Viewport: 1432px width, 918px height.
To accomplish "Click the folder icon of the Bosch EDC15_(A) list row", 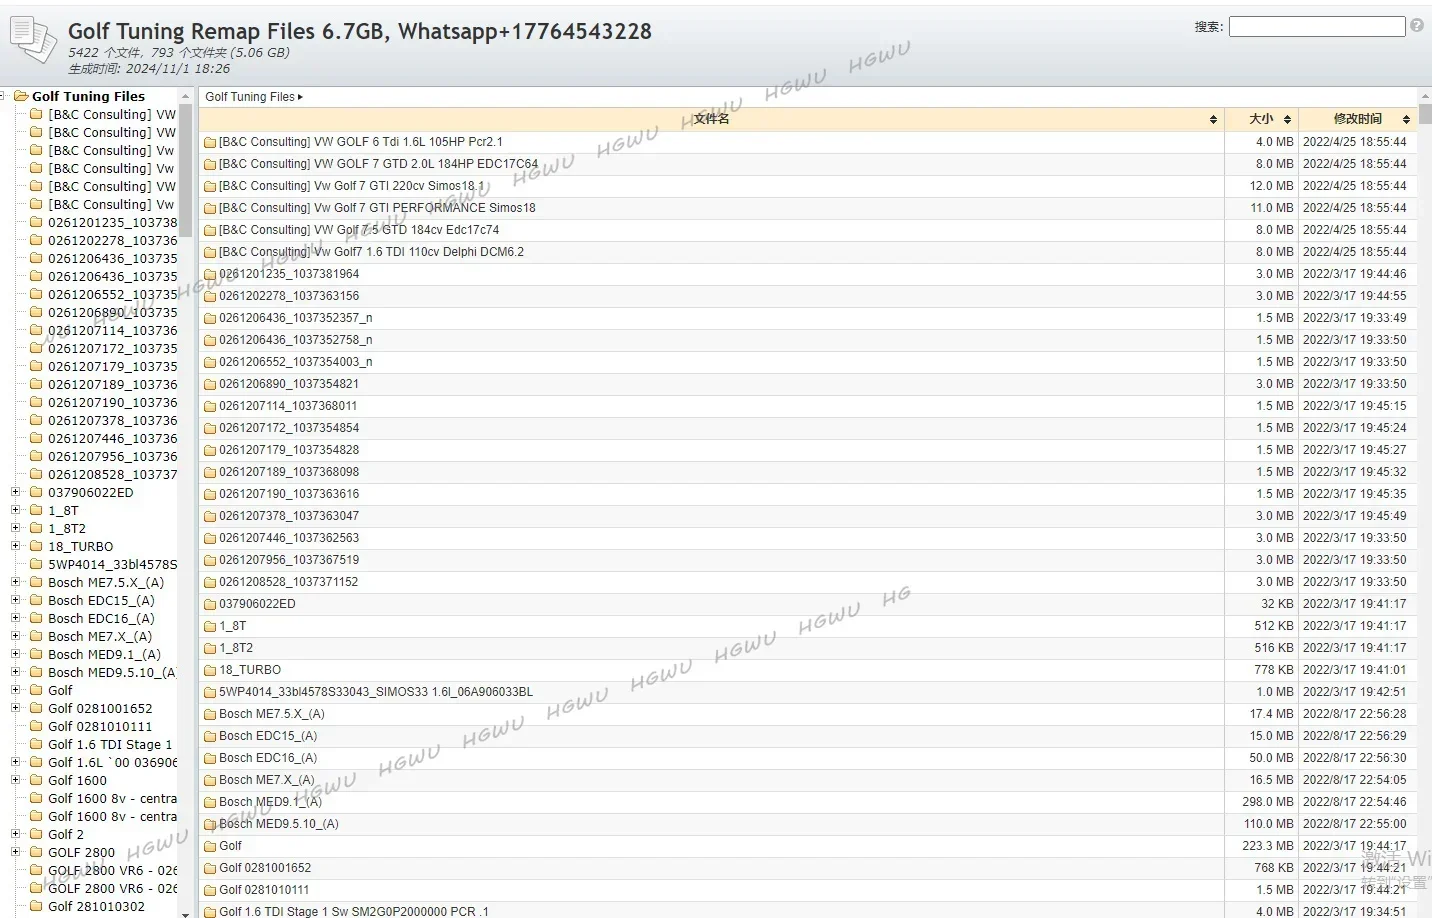I will click(x=210, y=736).
